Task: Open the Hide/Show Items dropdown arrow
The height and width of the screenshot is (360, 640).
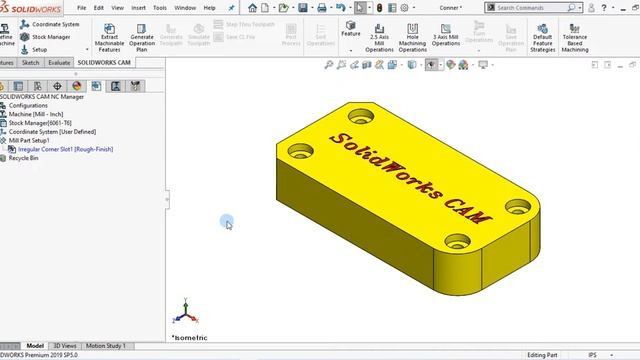Action: tap(440, 65)
